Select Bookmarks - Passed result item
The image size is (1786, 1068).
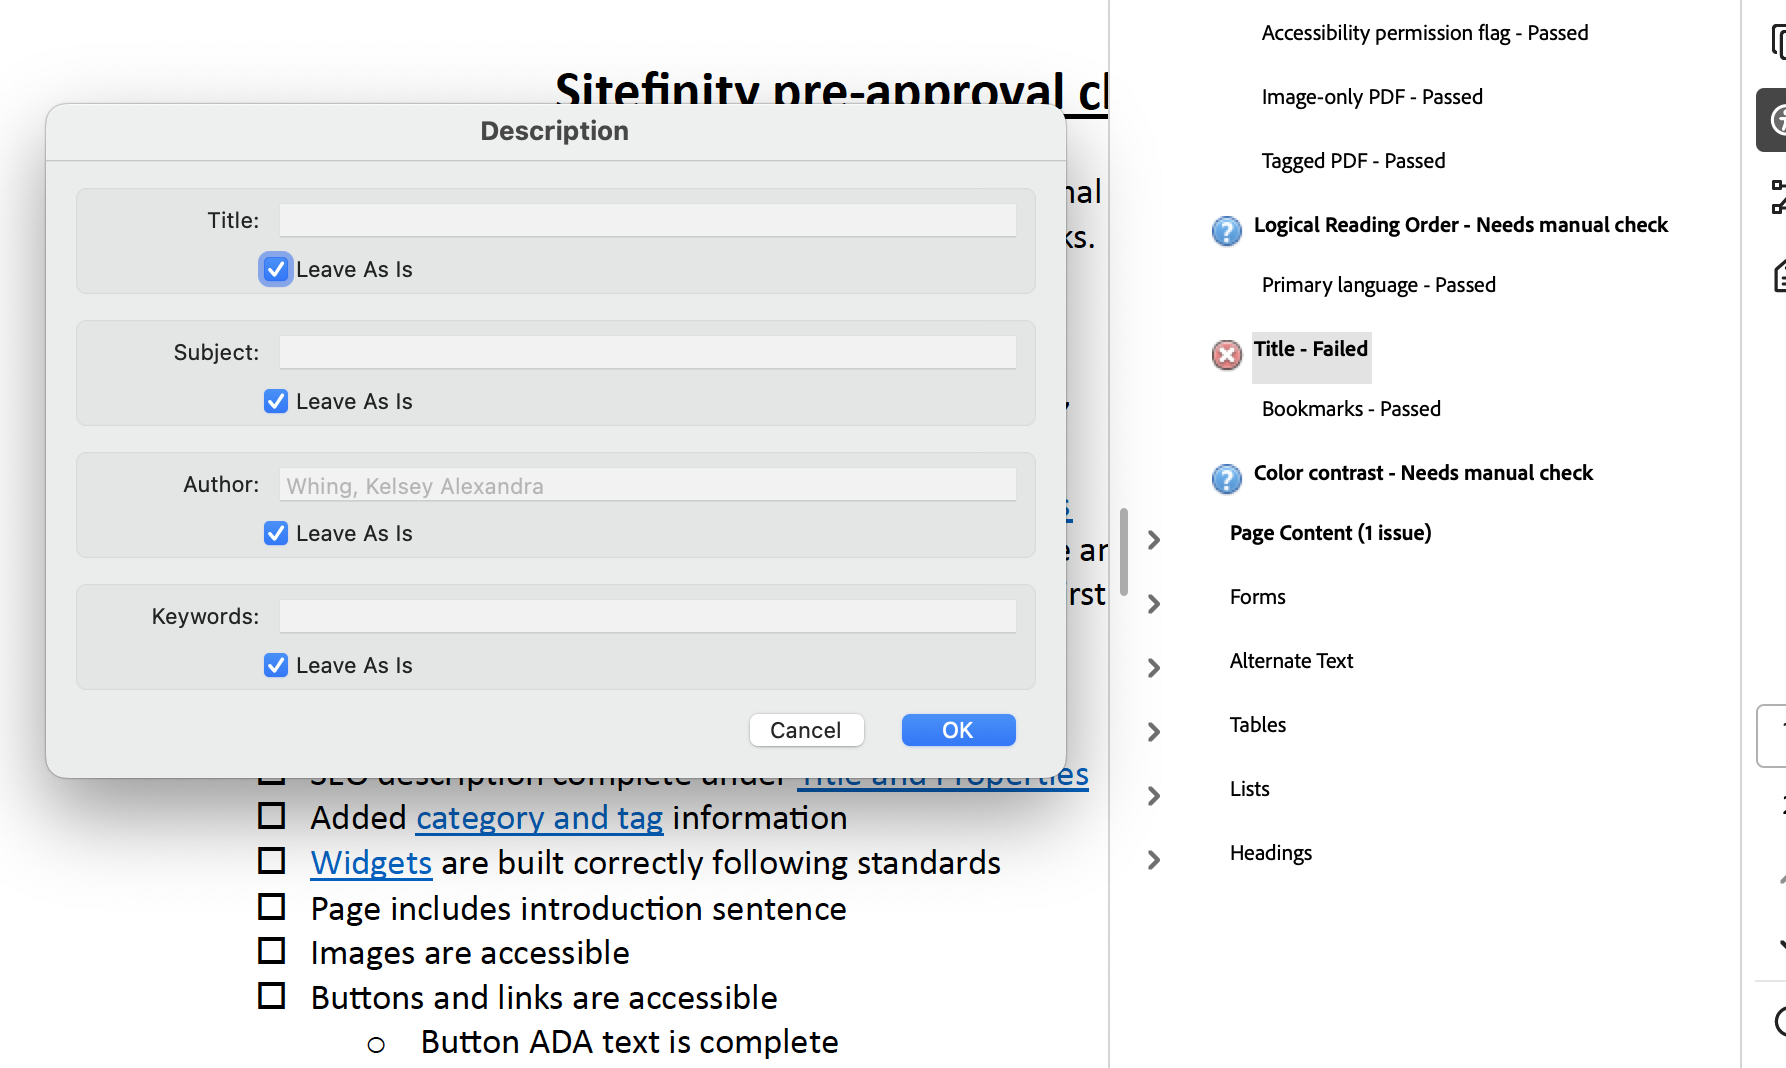point(1350,409)
